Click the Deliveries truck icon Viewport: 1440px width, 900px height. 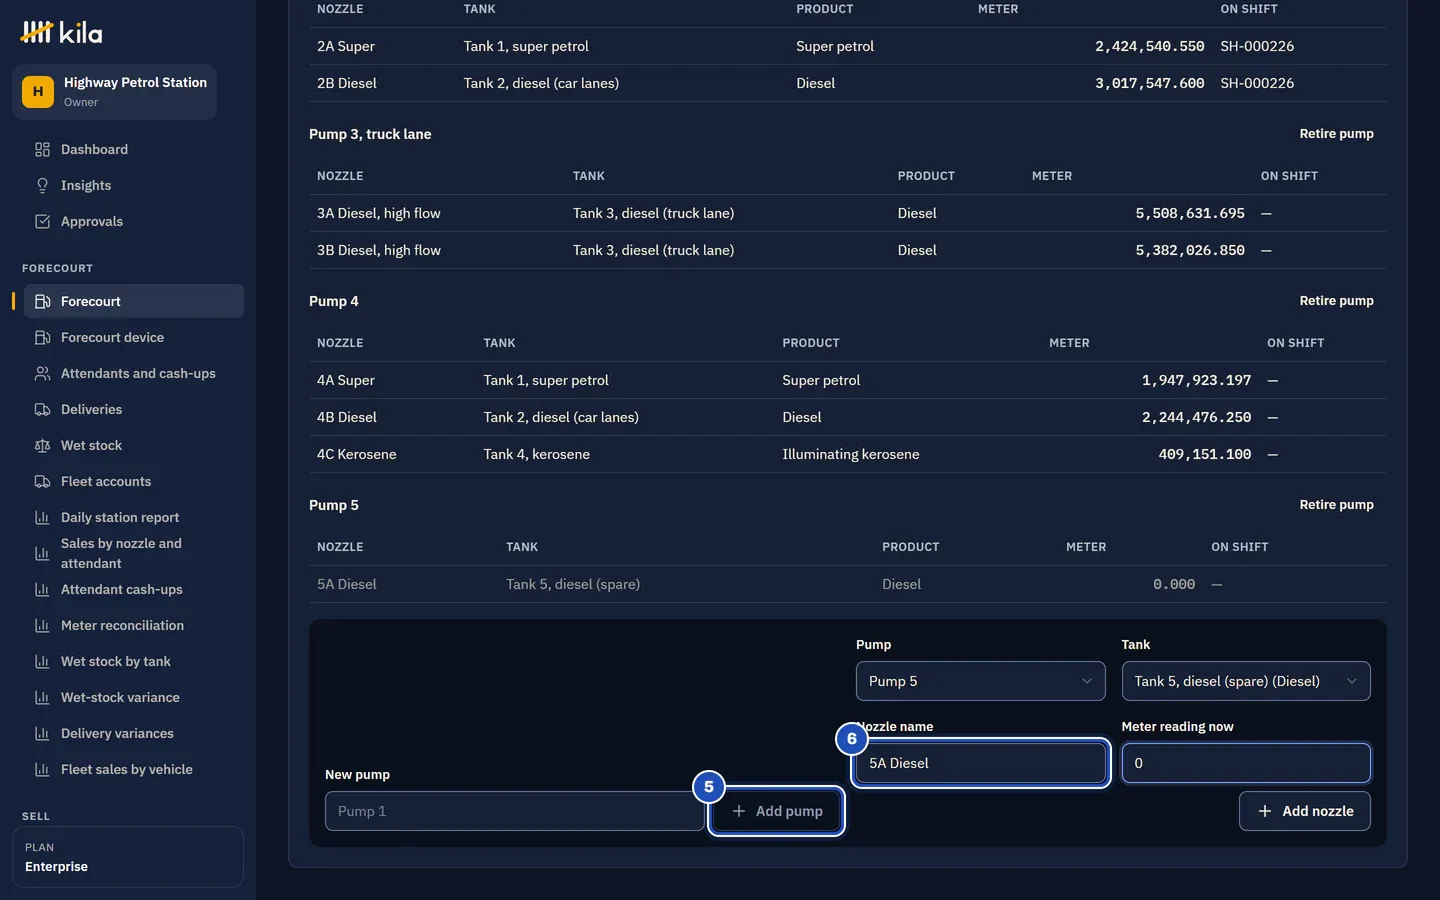42,409
